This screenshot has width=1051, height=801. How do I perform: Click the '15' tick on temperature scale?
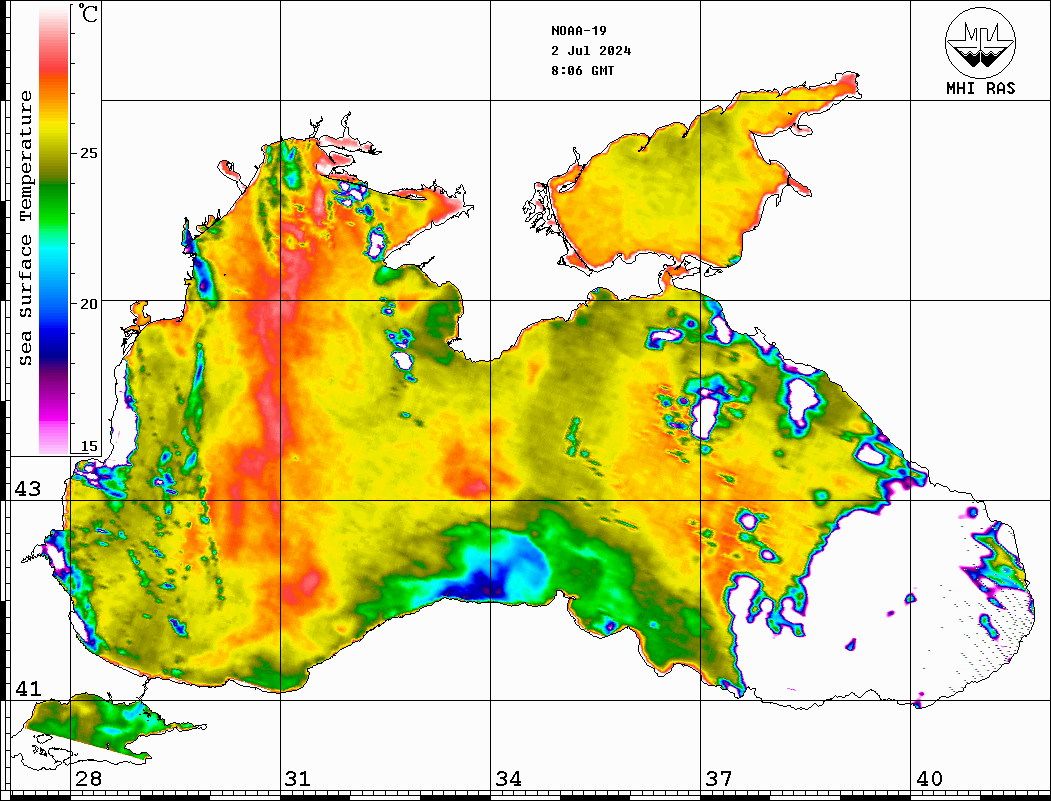click(x=88, y=446)
